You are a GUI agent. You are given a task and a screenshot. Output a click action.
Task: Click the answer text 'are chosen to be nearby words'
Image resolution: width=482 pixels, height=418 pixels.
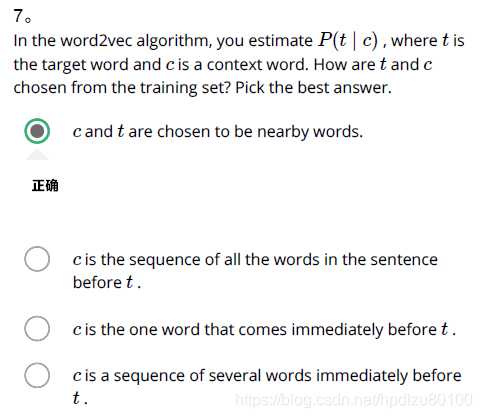[x=245, y=132]
